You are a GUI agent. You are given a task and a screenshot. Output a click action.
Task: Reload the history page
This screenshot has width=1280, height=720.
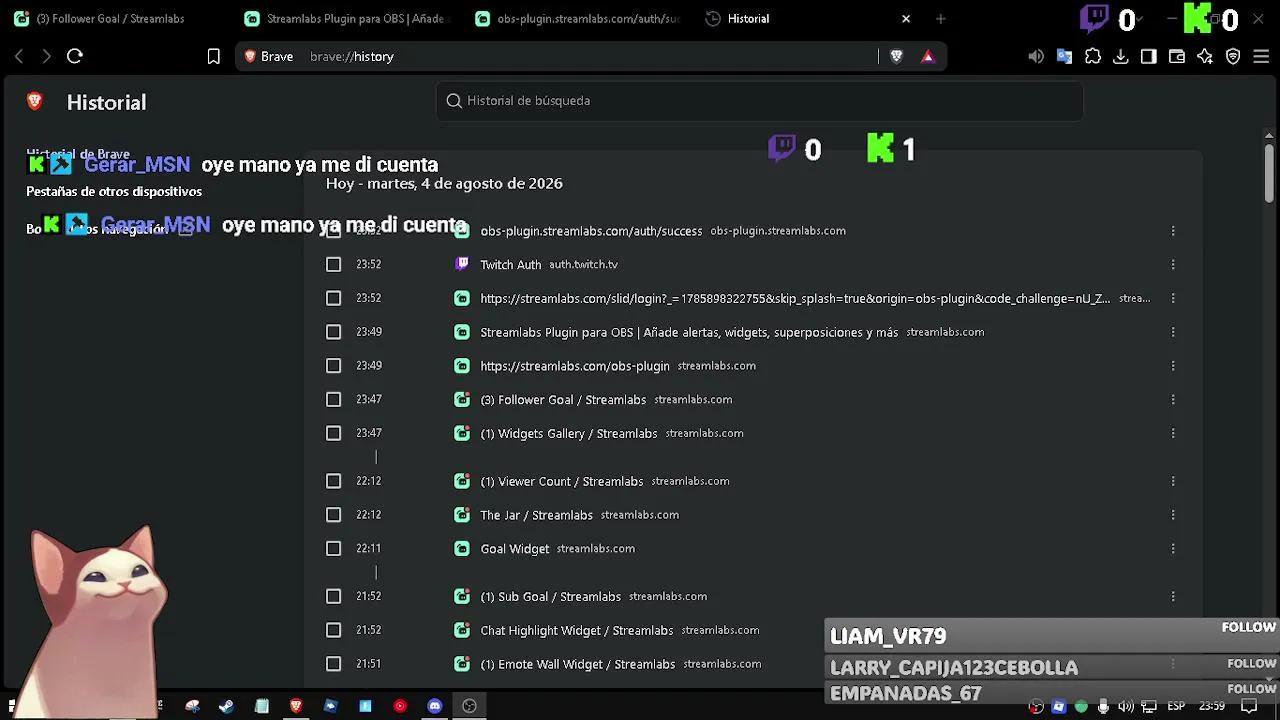coord(75,57)
